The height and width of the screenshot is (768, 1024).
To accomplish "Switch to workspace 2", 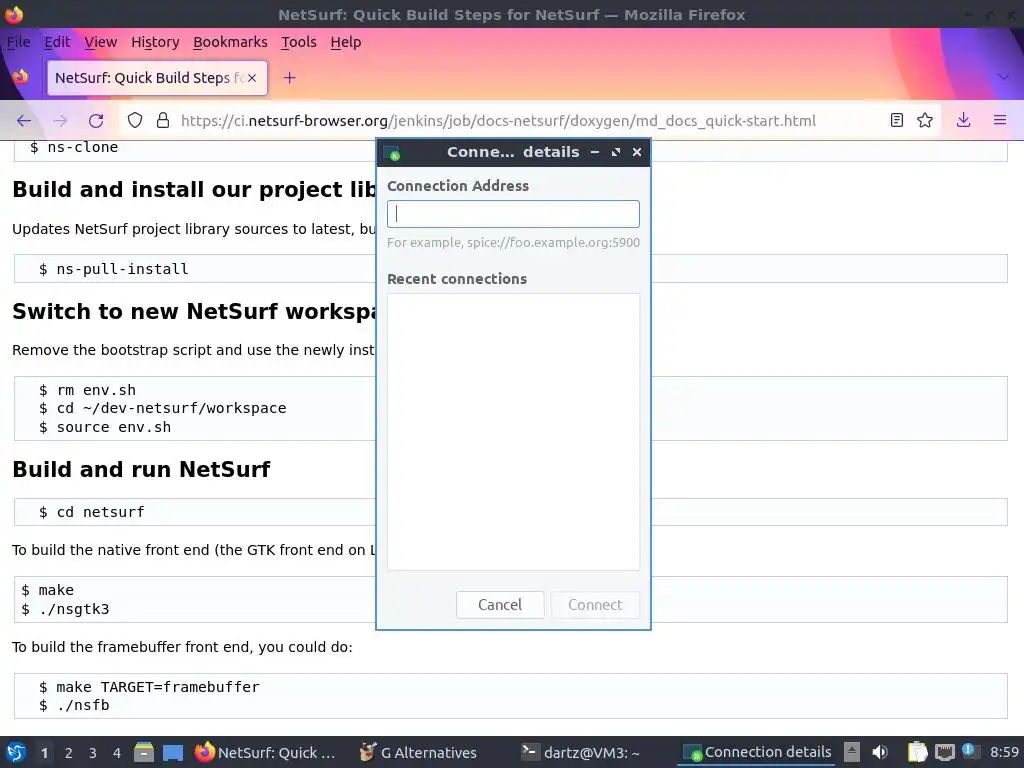I will pyautogui.click(x=69, y=753).
